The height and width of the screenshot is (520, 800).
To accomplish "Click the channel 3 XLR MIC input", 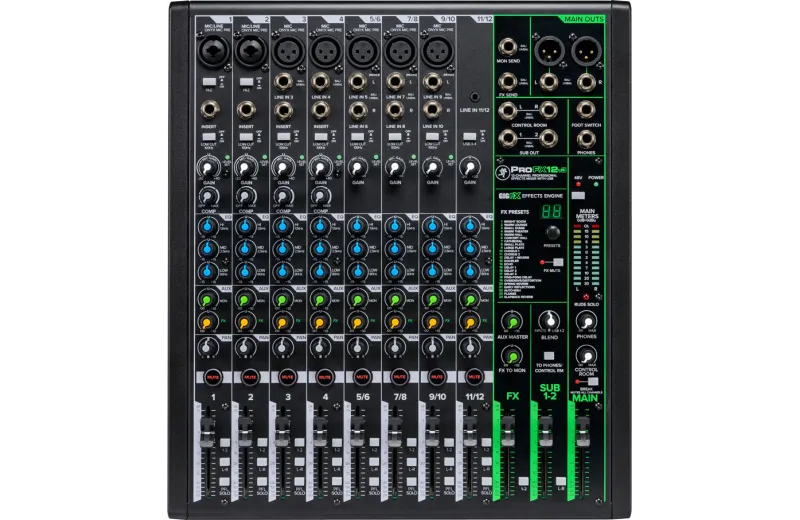I will 288,52.
